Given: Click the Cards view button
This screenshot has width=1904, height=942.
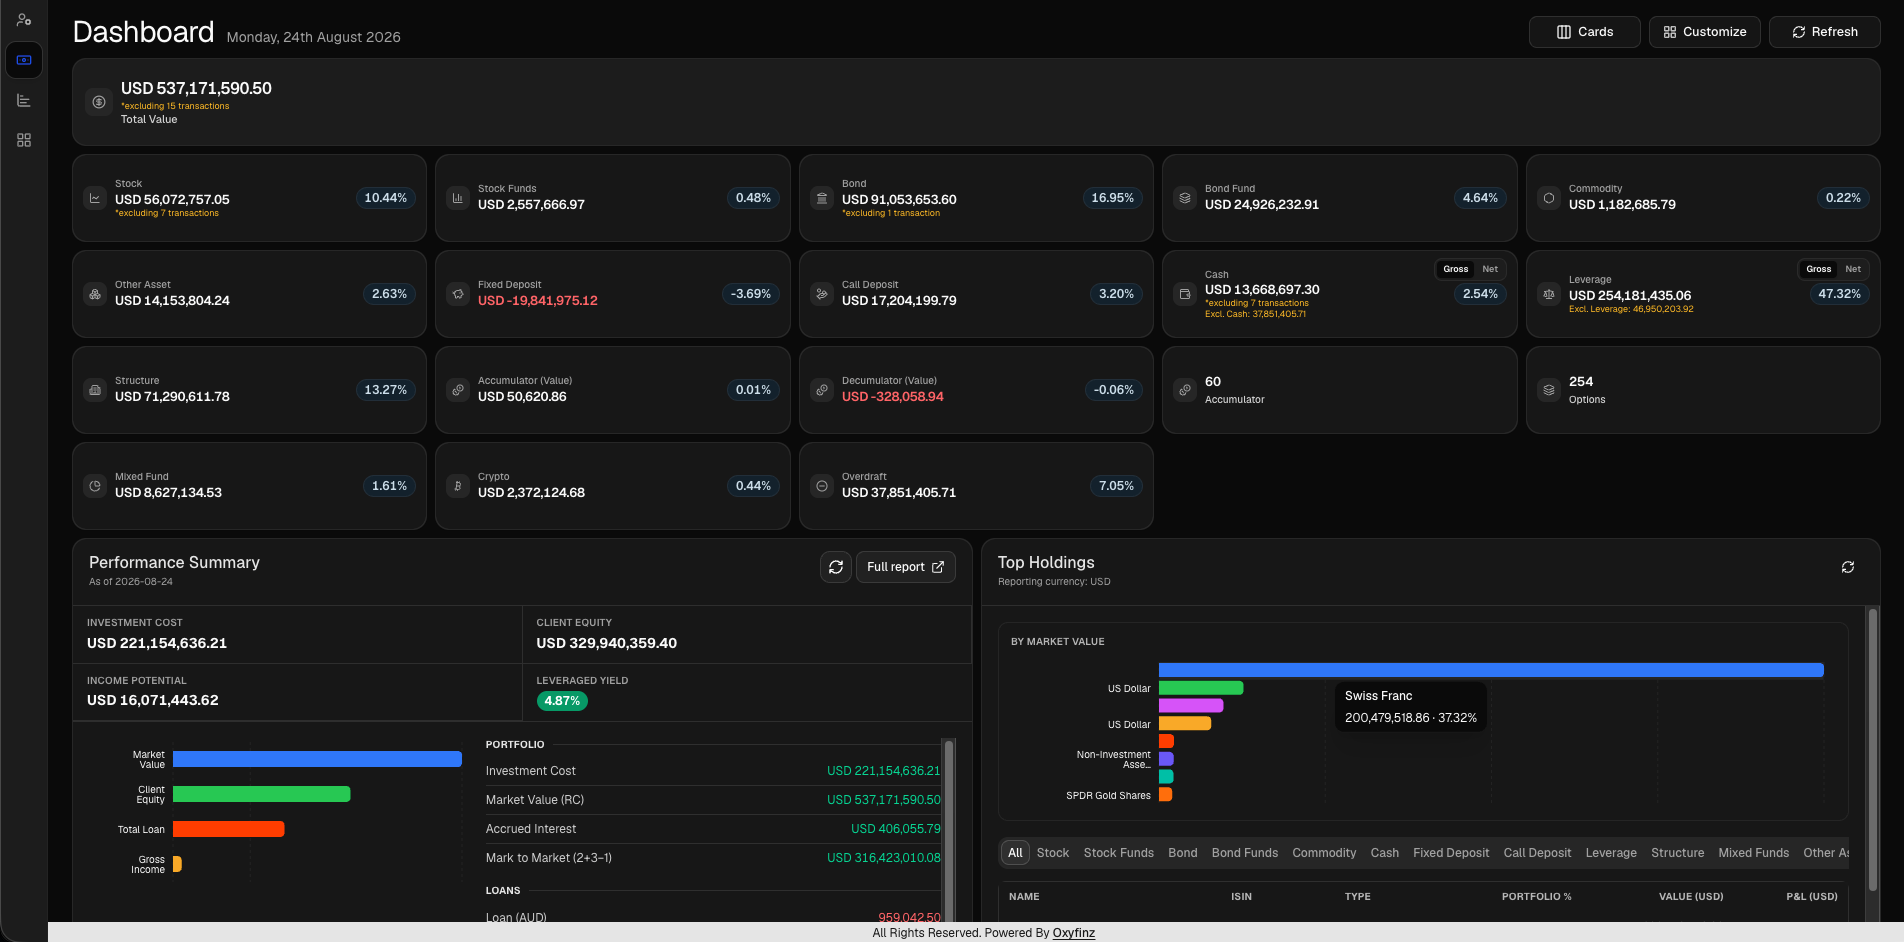Looking at the screenshot, I should click(1585, 32).
